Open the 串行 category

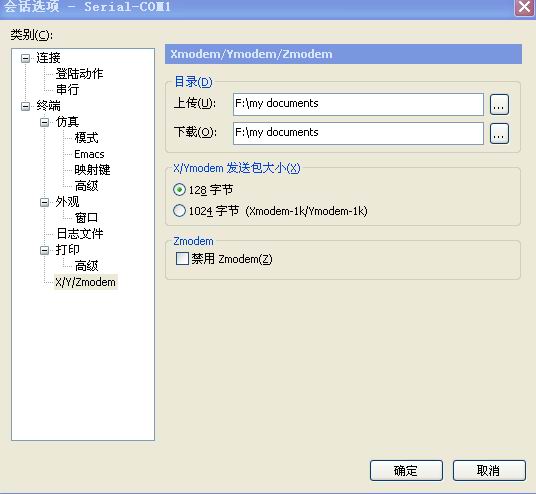pos(67,90)
